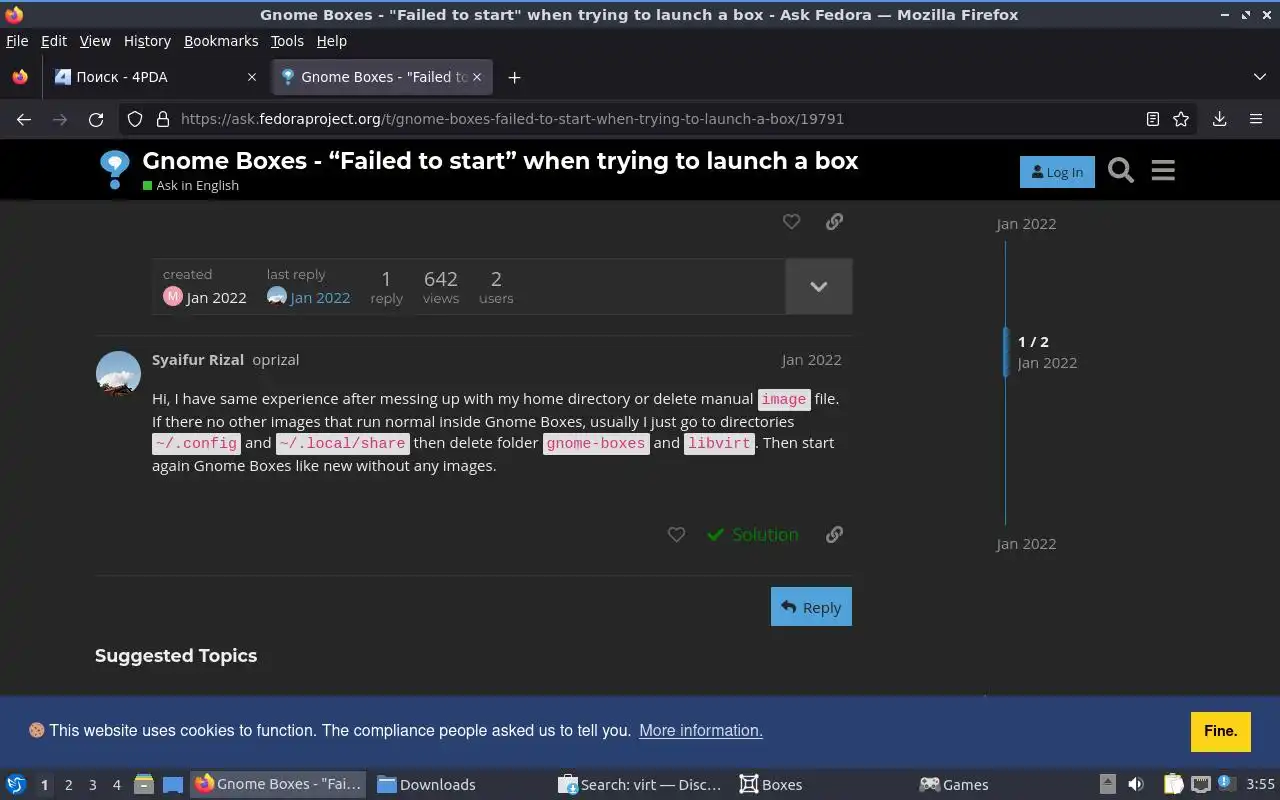
Task: Open Syaifur Rizal's profile avatar
Action: tap(118, 374)
